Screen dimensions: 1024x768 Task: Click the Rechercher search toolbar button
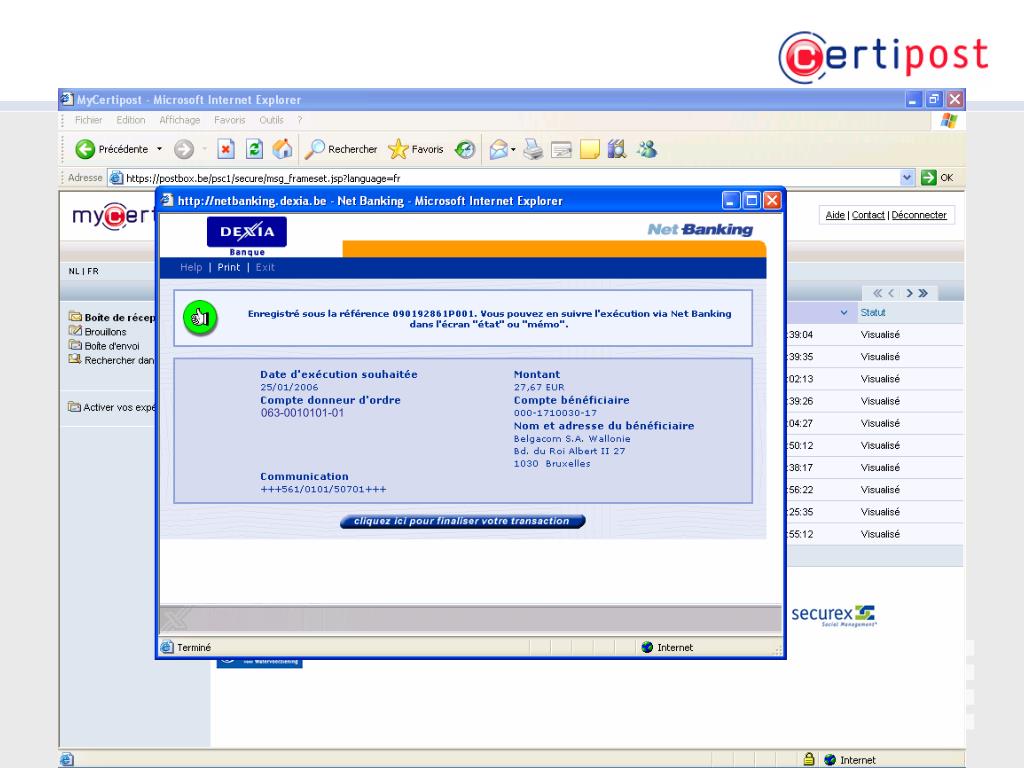(342, 150)
